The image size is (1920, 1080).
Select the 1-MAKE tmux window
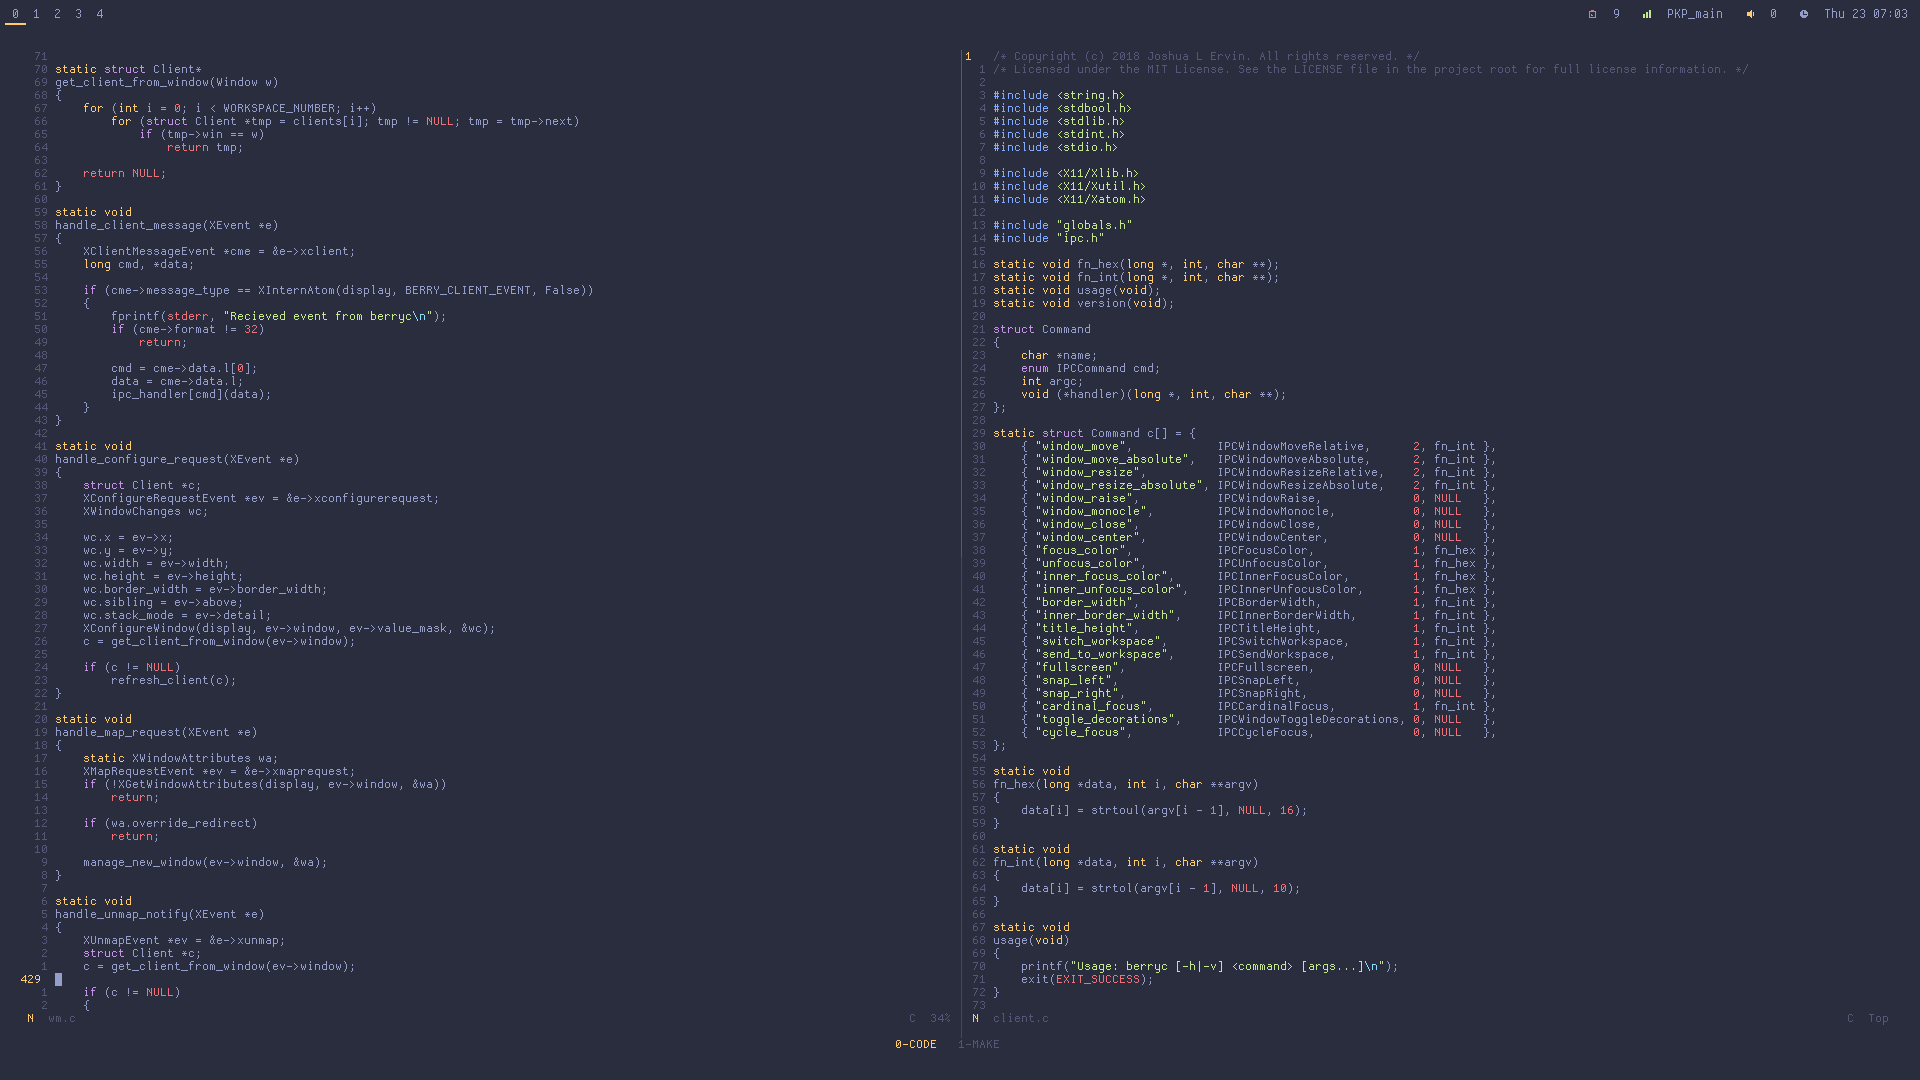click(x=978, y=1044)
